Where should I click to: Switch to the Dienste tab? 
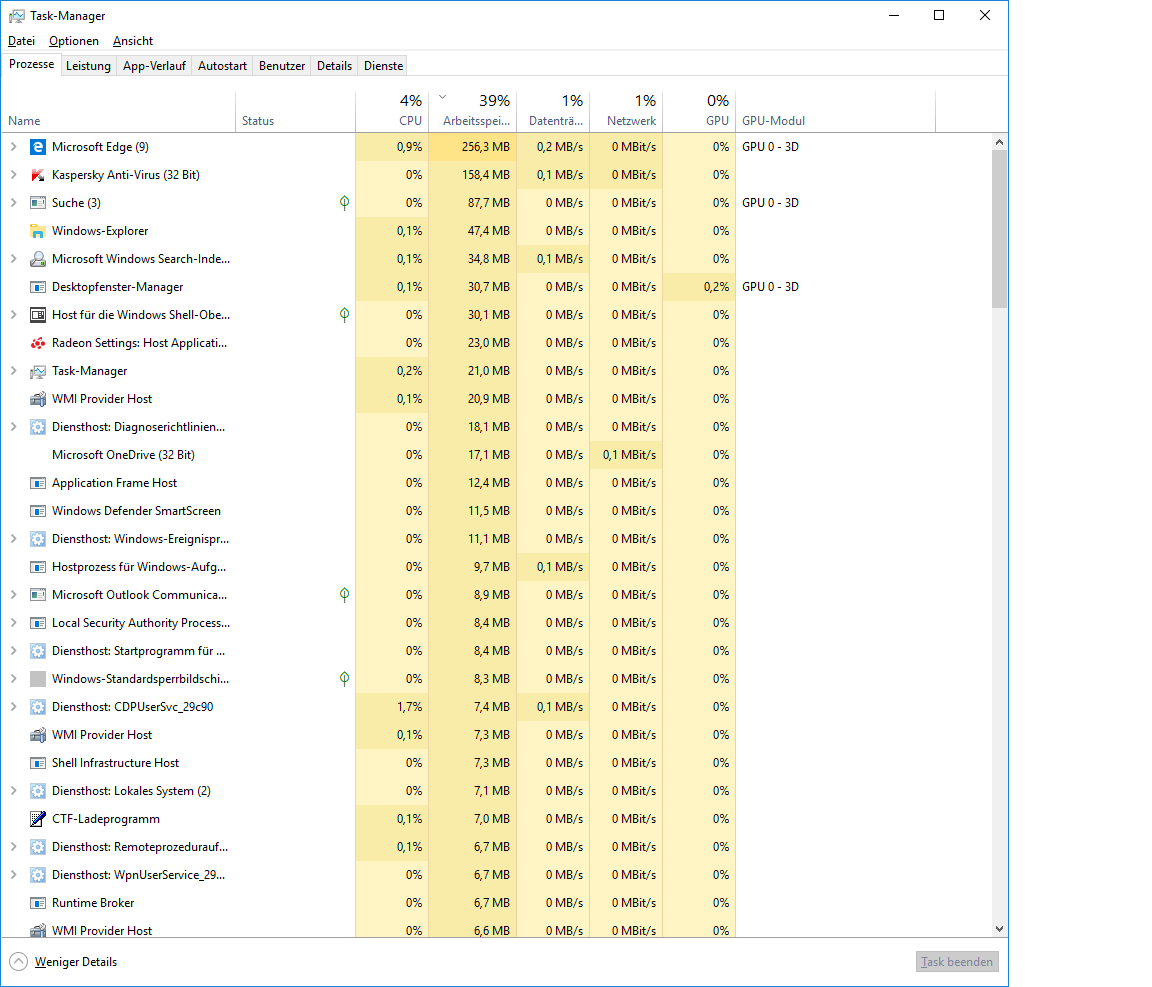pyautogui.click(x=384, y=66)
